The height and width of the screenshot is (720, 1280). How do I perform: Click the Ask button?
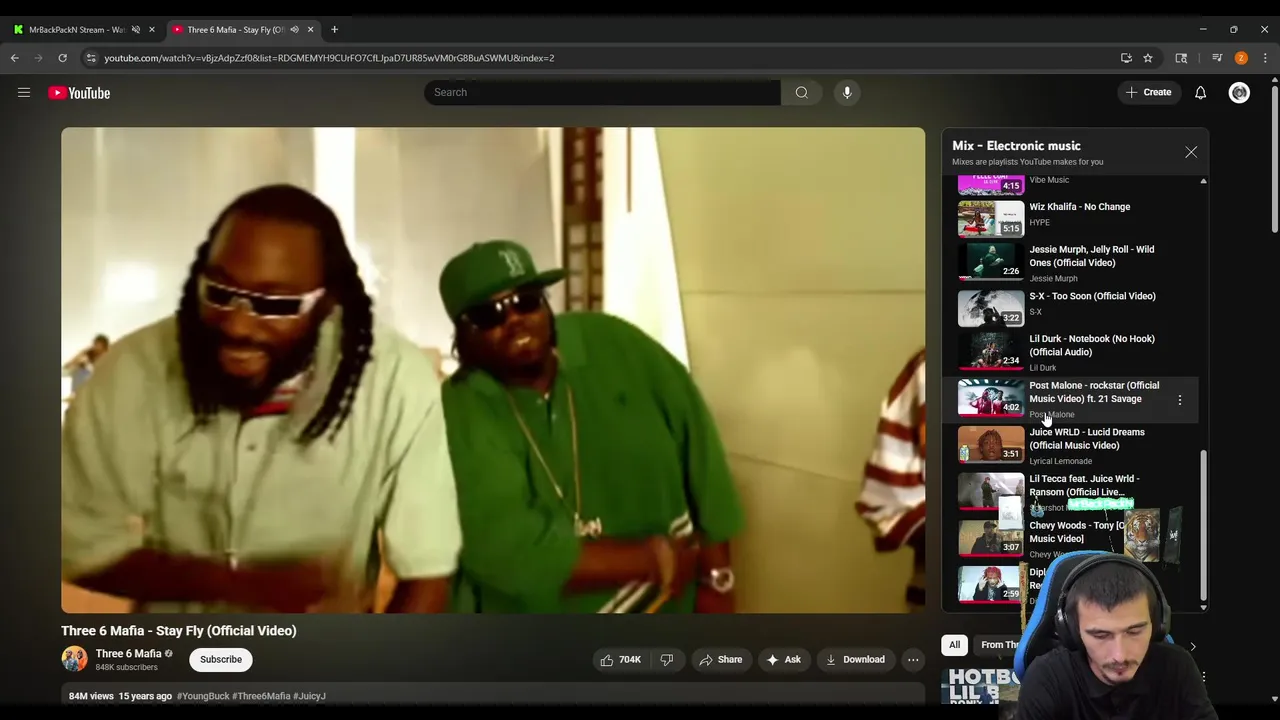point(783,660)
